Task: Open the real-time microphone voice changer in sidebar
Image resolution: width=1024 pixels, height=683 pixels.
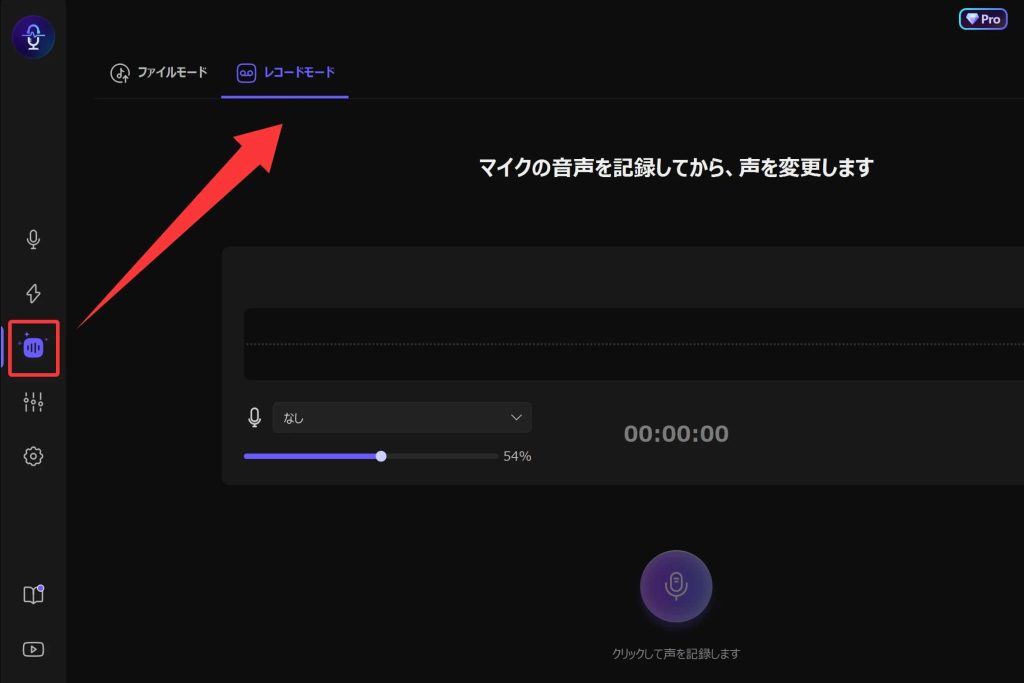Action: pyautogui.click(x=33, y=240)
